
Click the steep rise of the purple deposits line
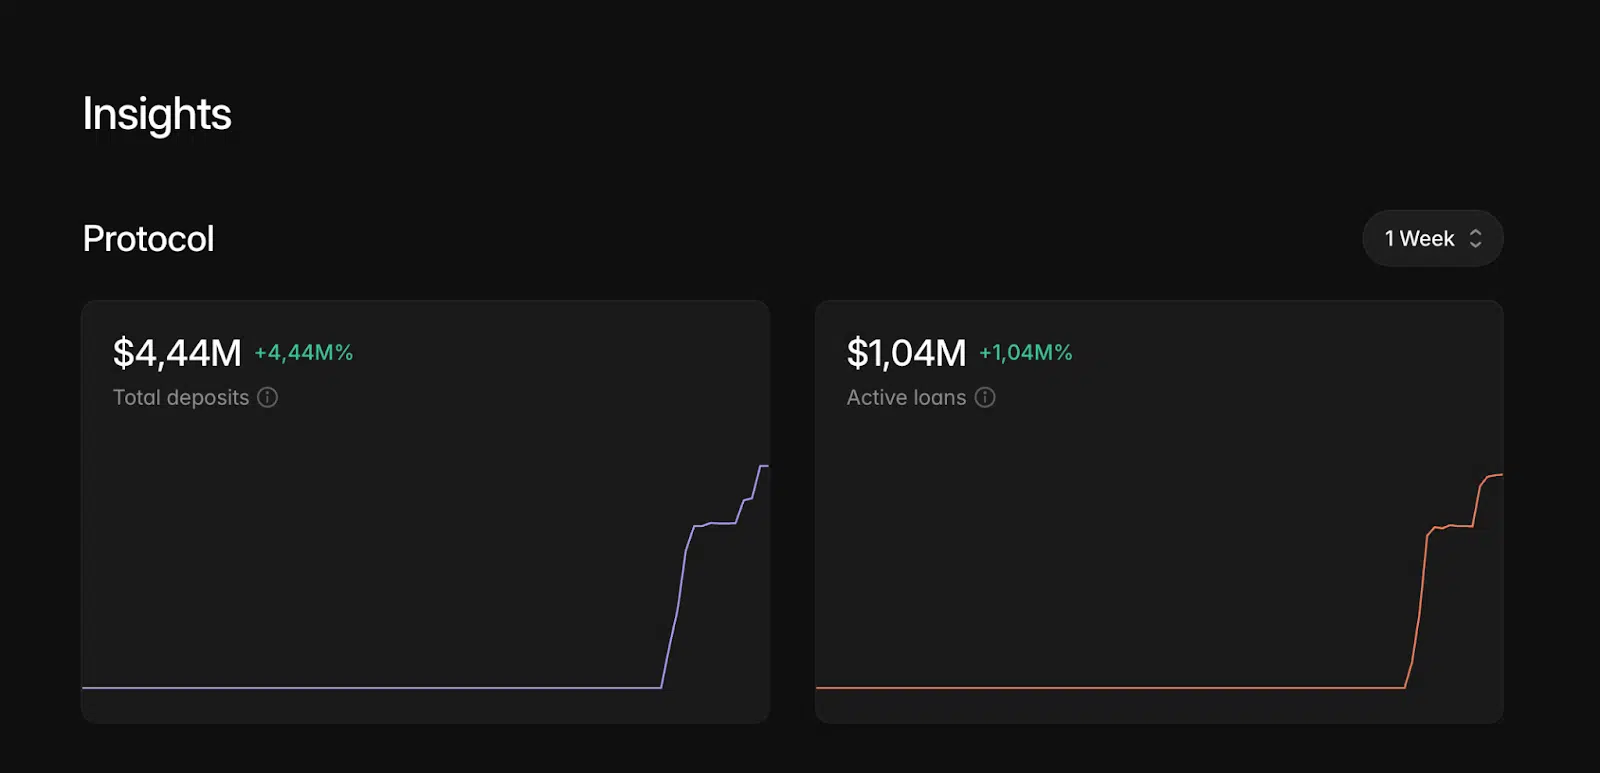[x=675, y=620]
